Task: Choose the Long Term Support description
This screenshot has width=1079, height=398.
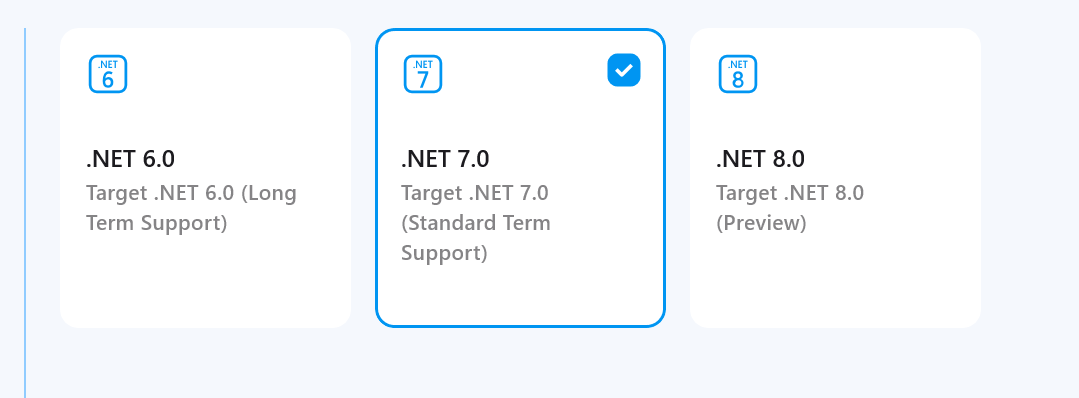Action: point(191,208)
